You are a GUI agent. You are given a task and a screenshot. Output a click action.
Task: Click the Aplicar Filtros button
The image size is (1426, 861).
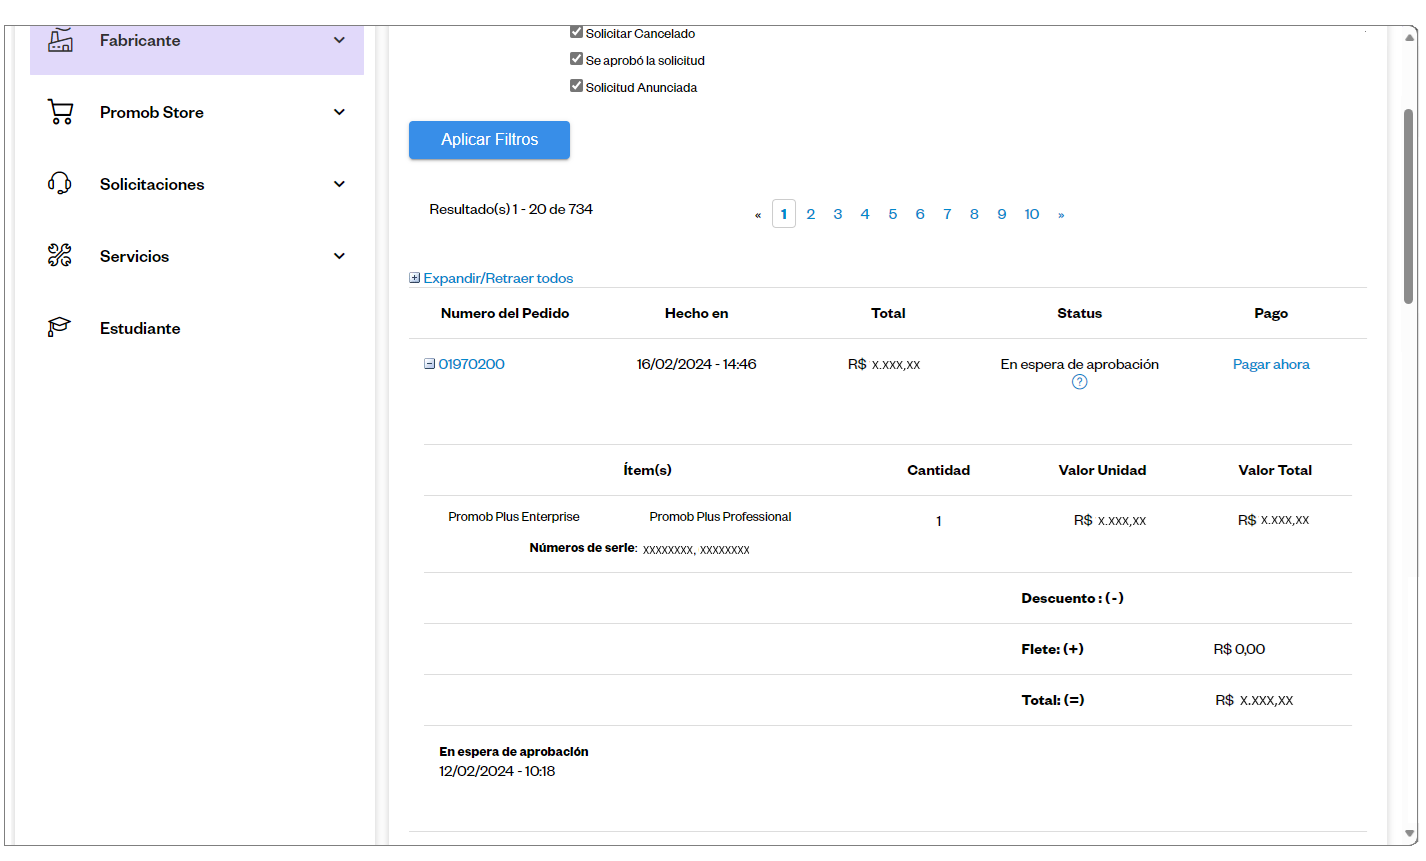pos(489,140)
